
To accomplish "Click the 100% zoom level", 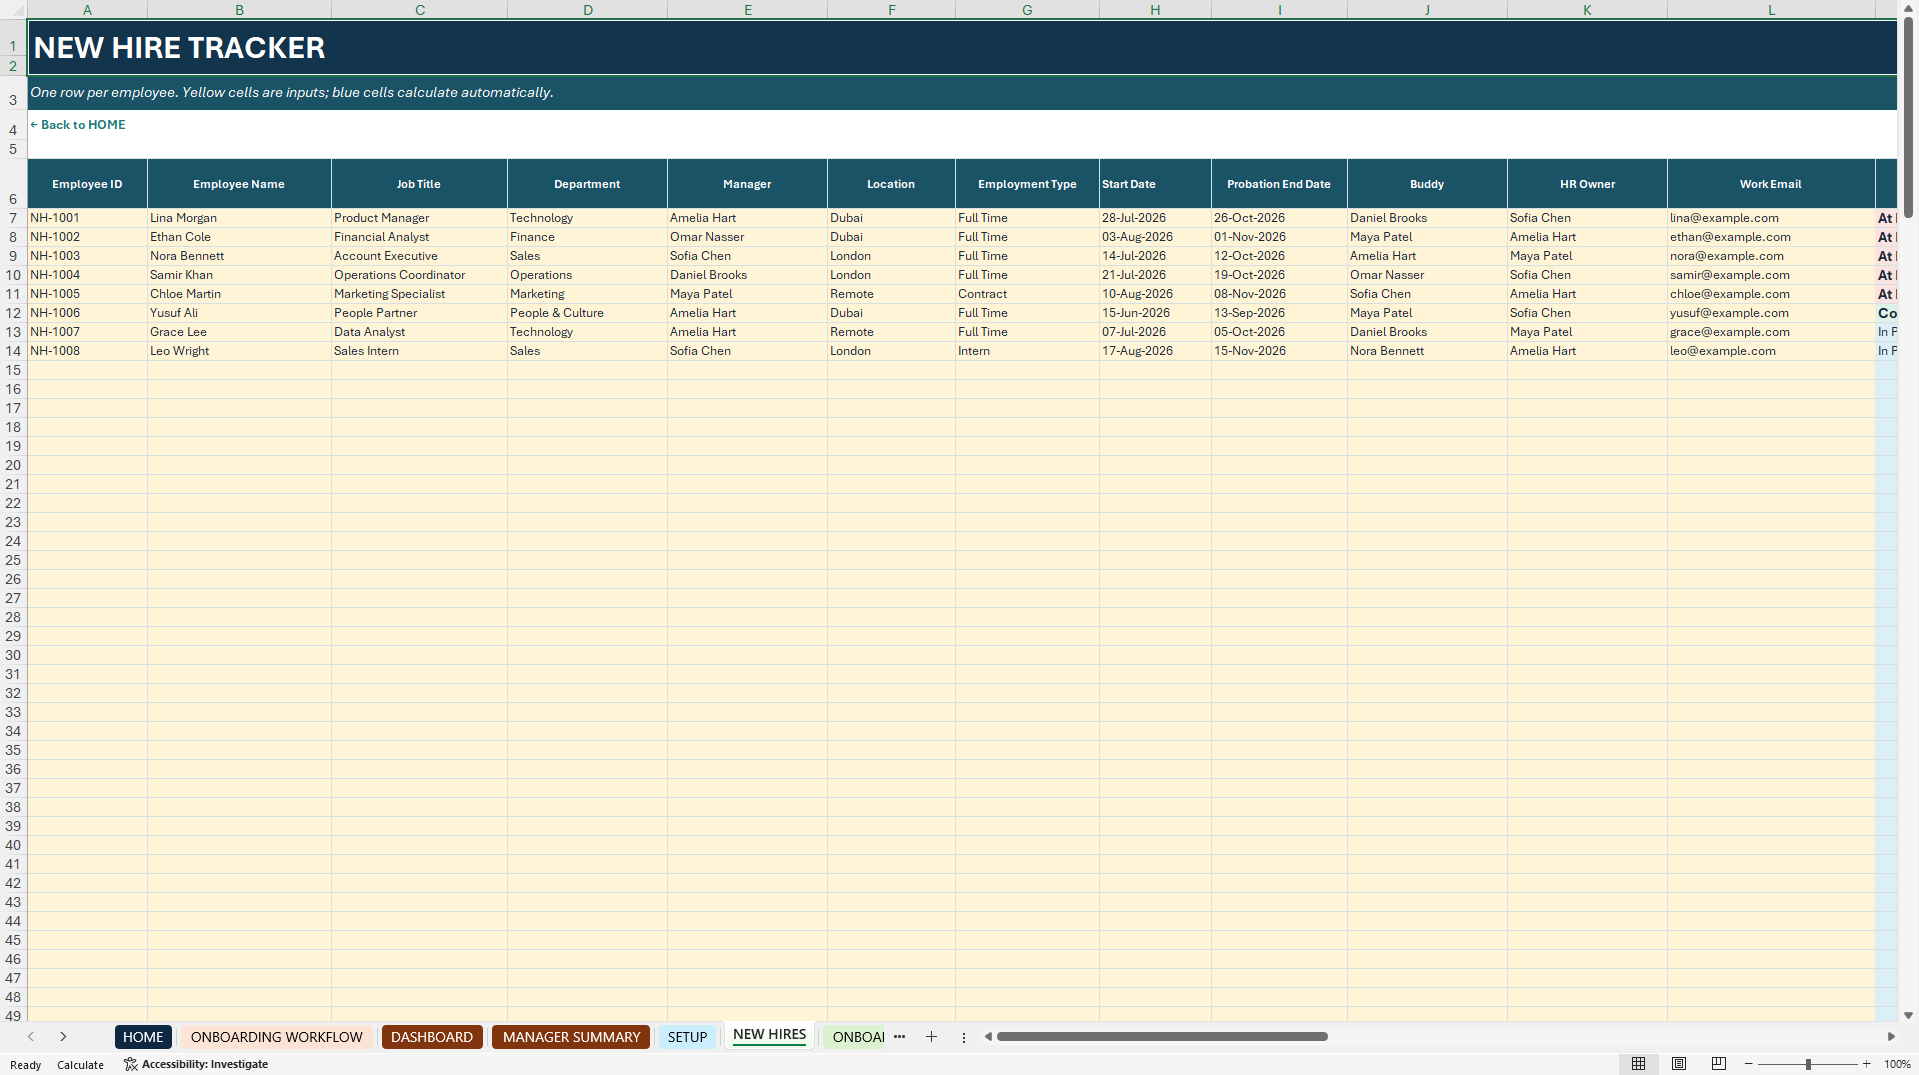I will [x=1897, y=1065].
